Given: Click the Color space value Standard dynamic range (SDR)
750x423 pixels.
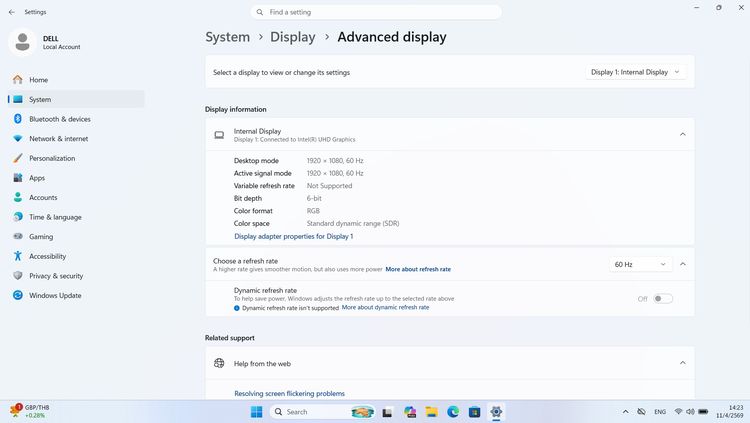Looking at the screenshot, I should coord(353,223).
